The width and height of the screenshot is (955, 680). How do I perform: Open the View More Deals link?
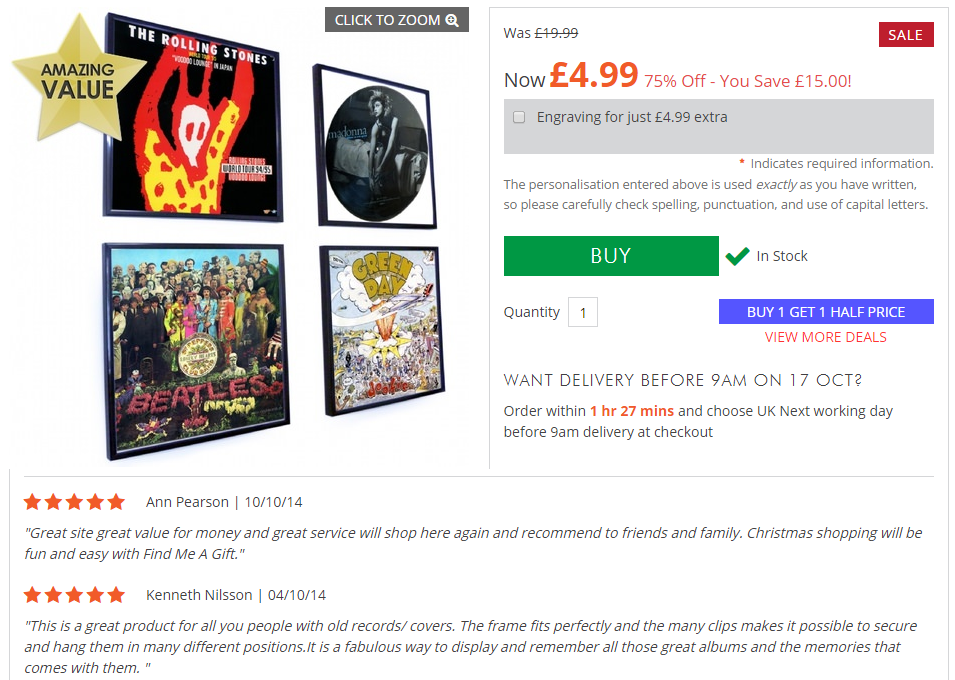(826, 337)
